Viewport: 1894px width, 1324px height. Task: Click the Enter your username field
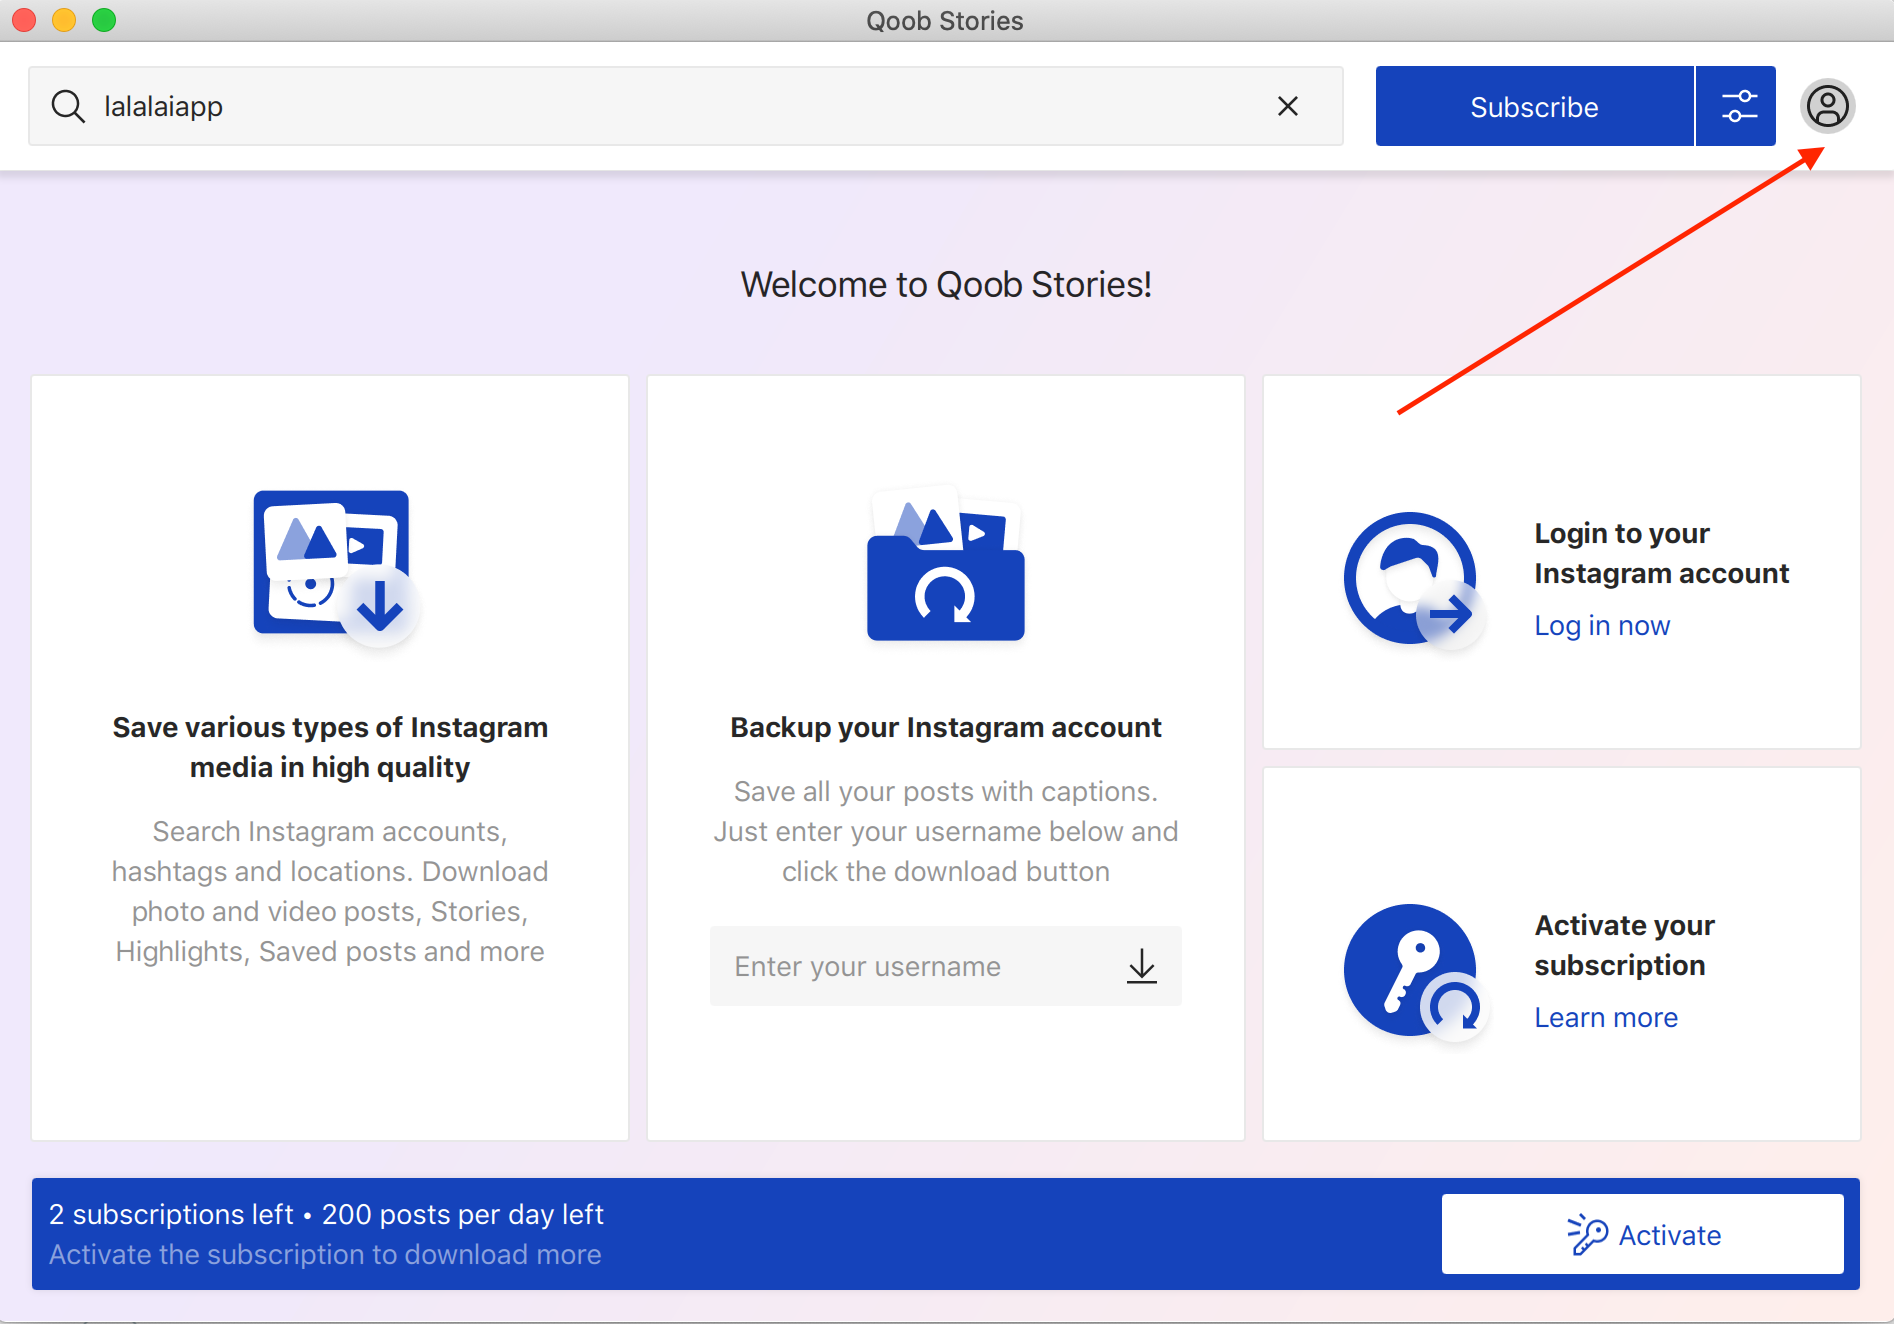945,966
